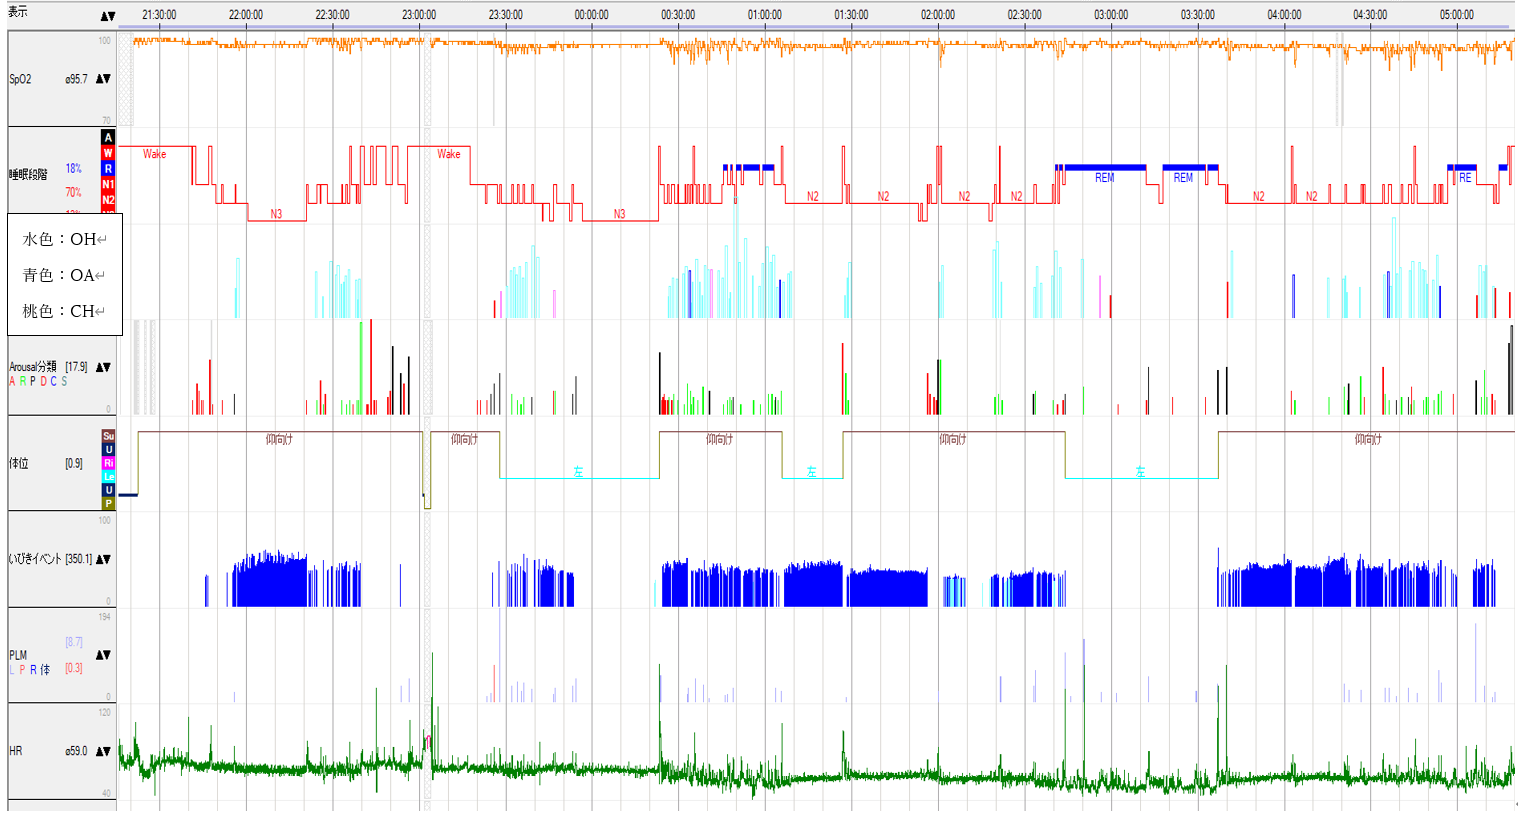Toggle the L letter in PLM row
The height and width of the screenshot is (816, 1518).
tap(12, 670)
